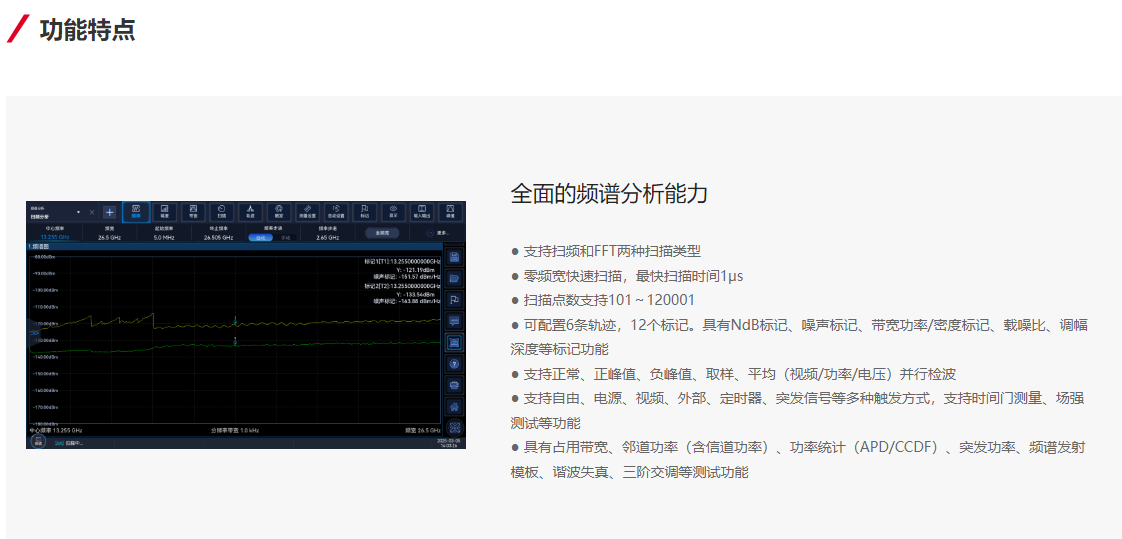Viewport: 1122px width, 539px height.
Task: Click the save icon in right sidebar
Action: (x=454, y=257)
